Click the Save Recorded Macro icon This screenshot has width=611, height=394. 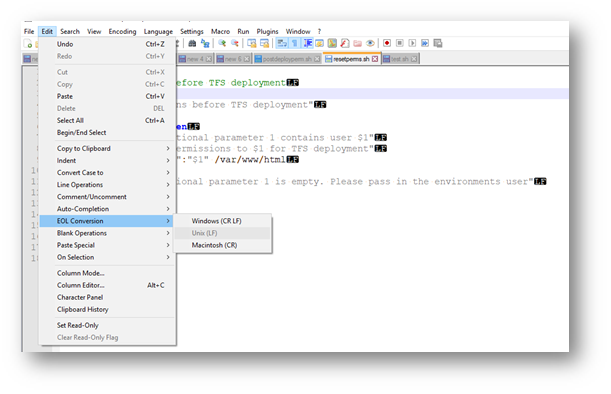coord(438,43)
